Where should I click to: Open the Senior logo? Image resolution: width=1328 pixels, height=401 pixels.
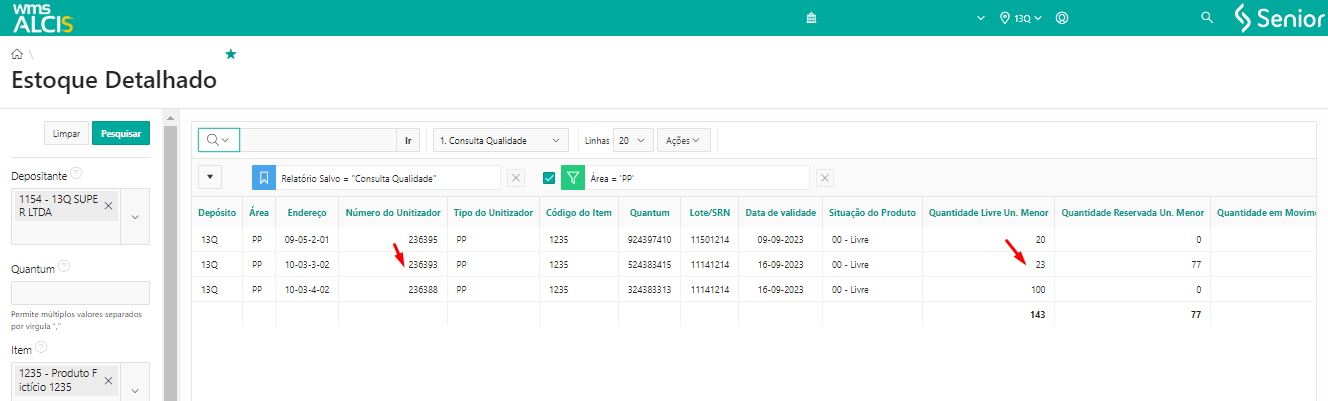[x=1279, y=18]
